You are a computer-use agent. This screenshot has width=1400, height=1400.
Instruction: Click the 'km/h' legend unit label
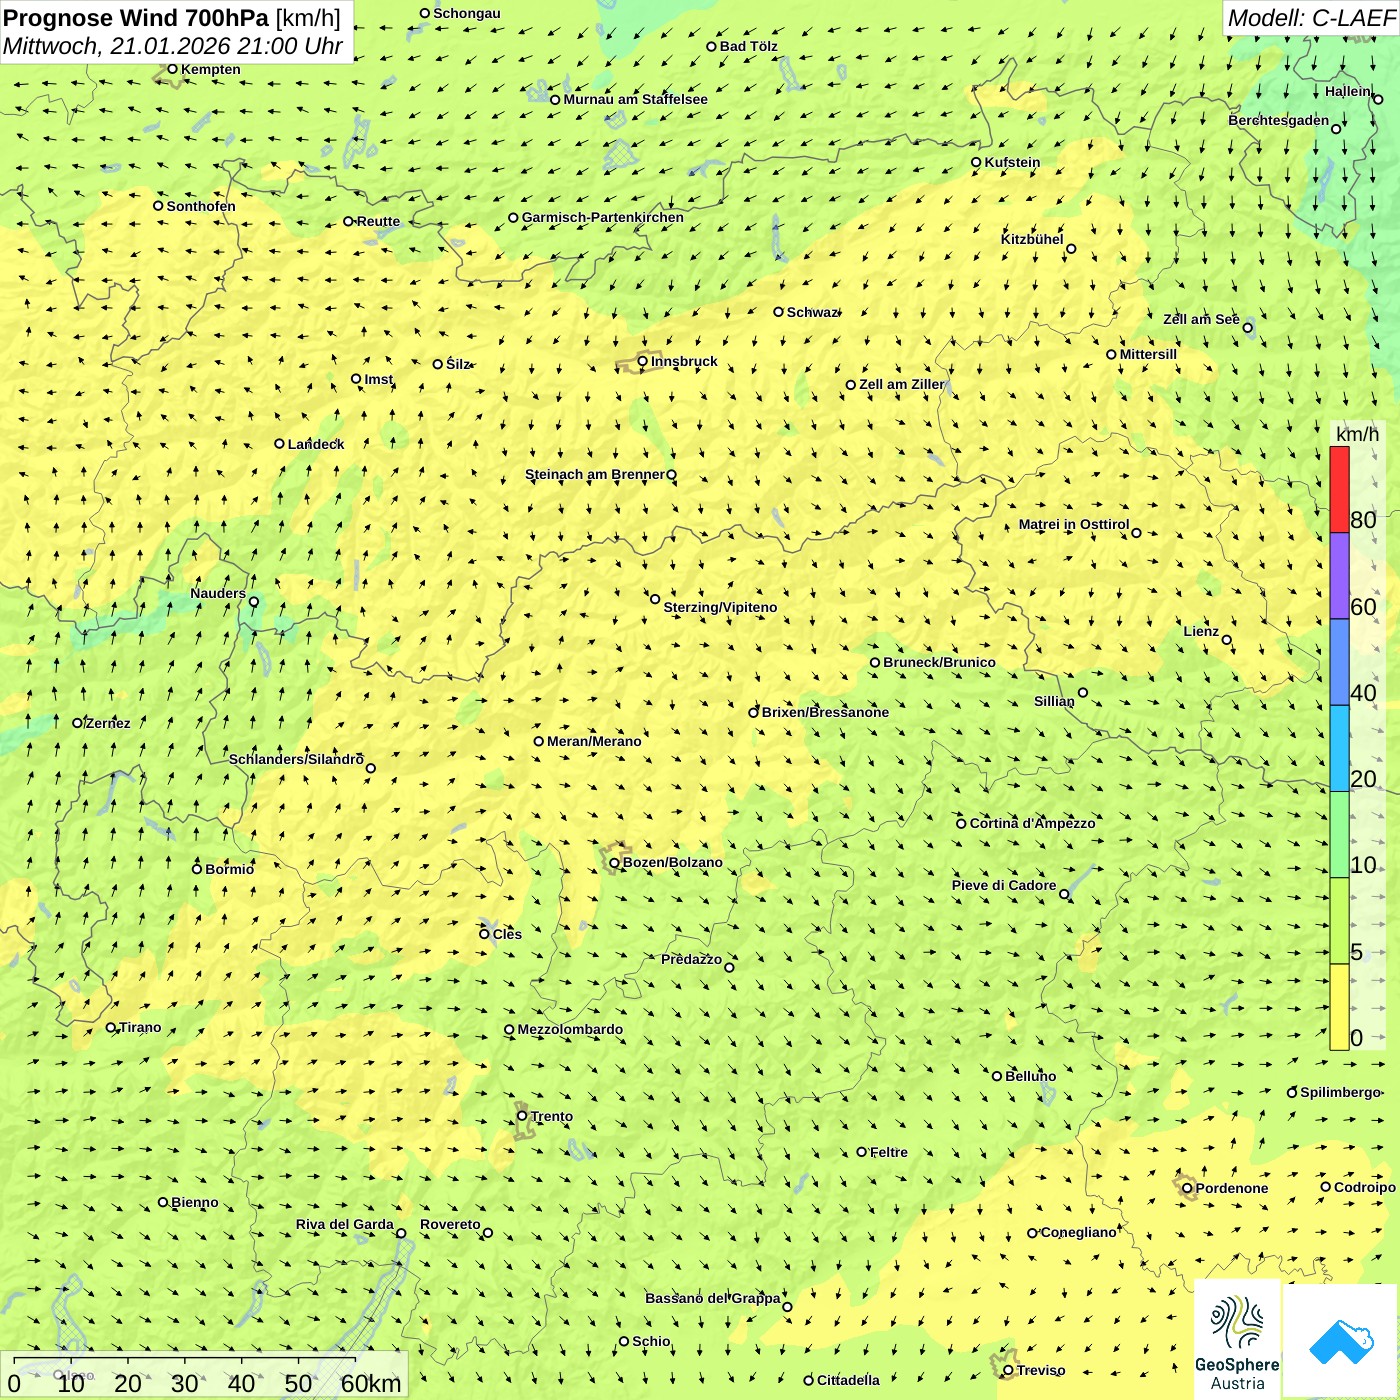click(1357, 434)
